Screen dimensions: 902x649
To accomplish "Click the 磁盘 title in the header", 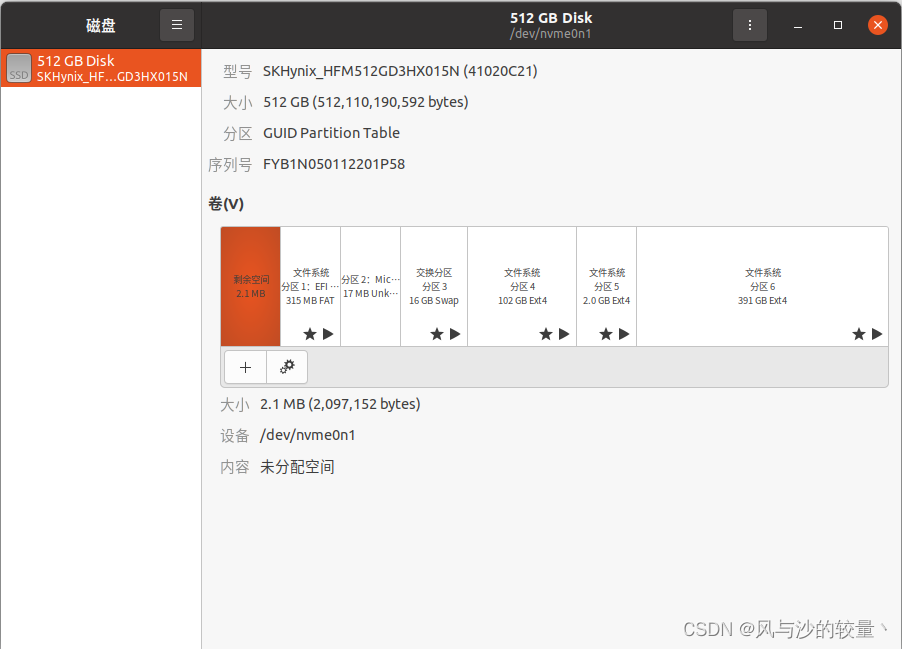I will tap(101, 25).
